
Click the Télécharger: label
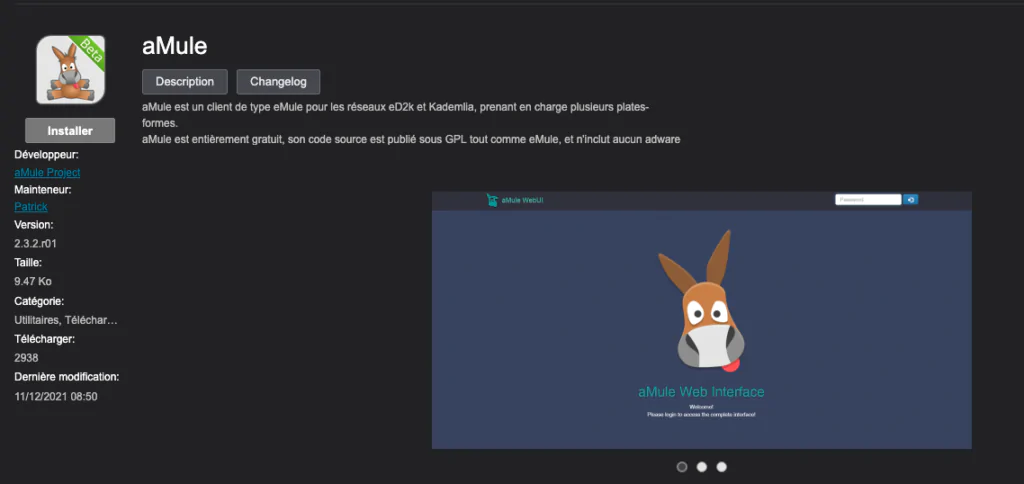(44, 339)
